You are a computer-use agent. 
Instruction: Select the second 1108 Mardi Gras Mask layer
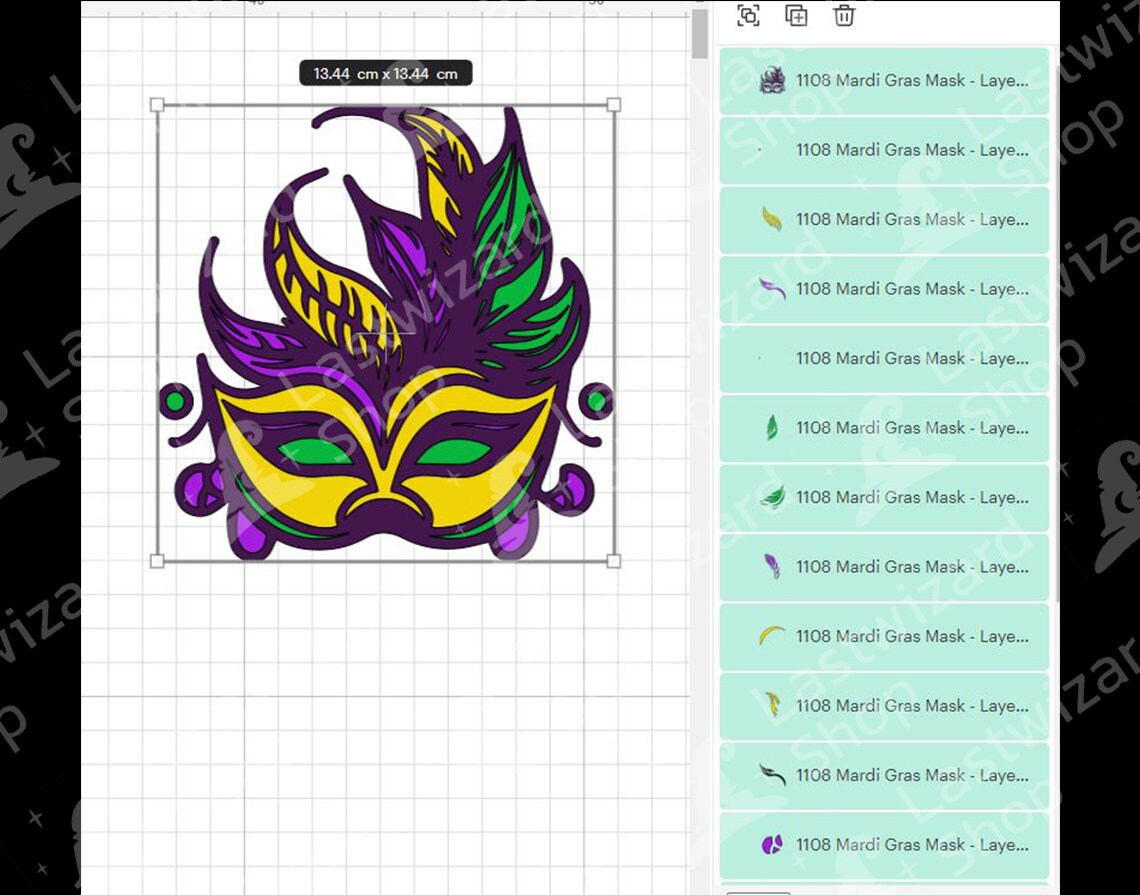point(883,150)
